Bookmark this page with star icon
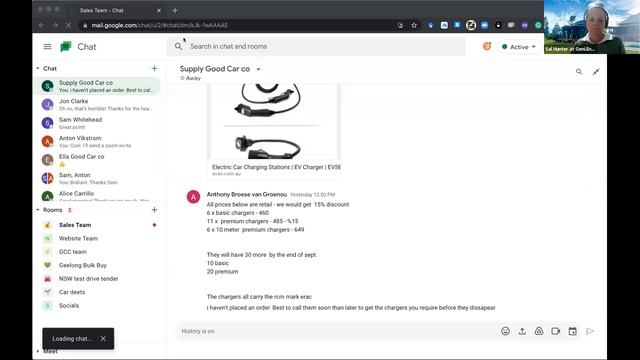Viewport: 640px width, 360px height. click(414, 25)
